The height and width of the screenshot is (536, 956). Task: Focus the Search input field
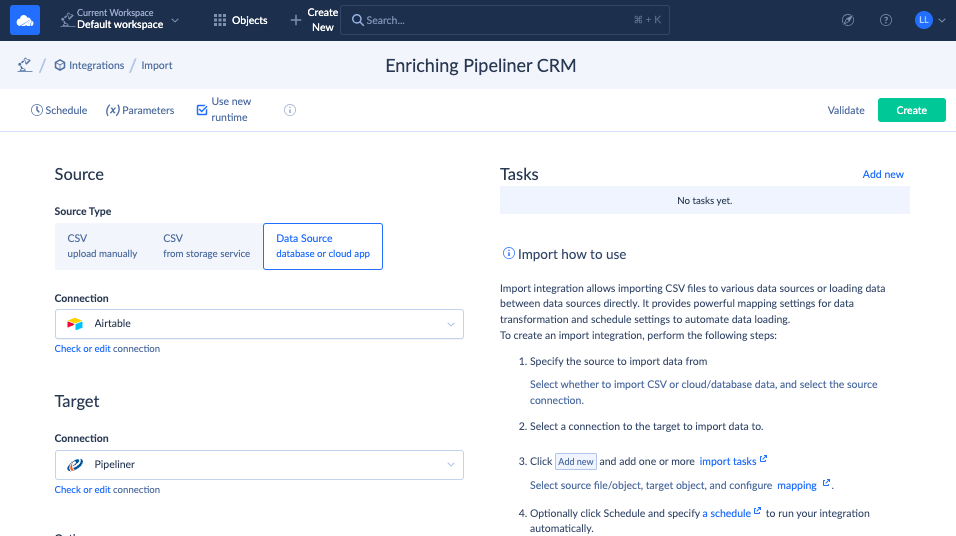click(505, 20)
